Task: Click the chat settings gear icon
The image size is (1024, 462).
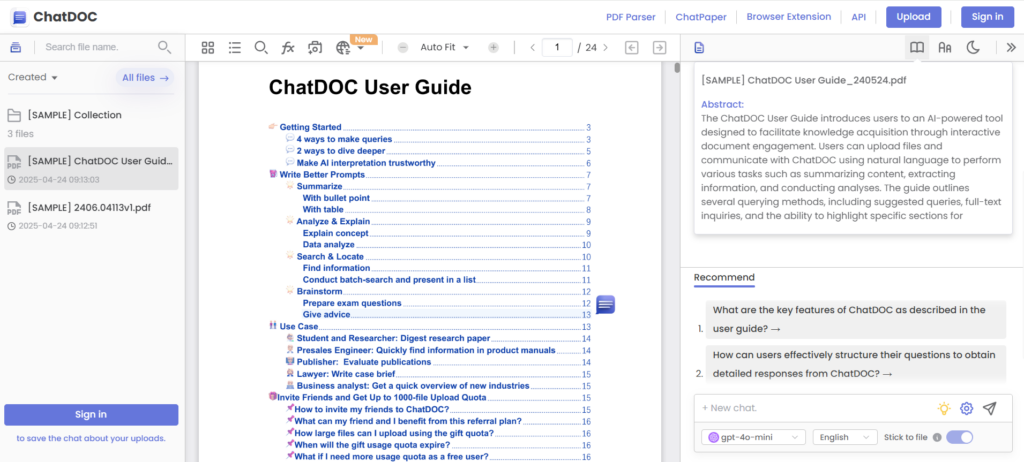Action: tap(966, 408)
